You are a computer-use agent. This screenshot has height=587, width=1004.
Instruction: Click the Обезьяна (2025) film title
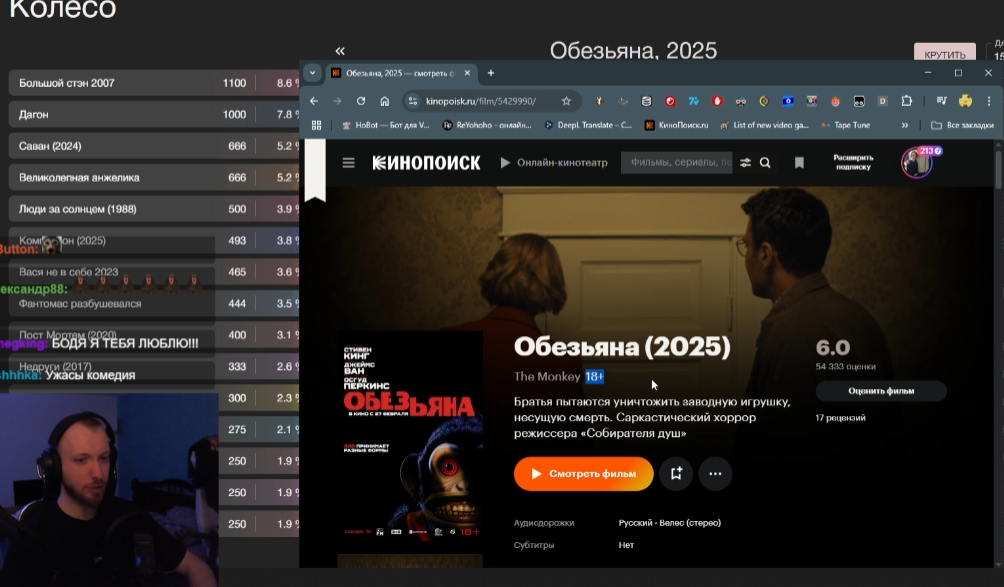[622, 346]
